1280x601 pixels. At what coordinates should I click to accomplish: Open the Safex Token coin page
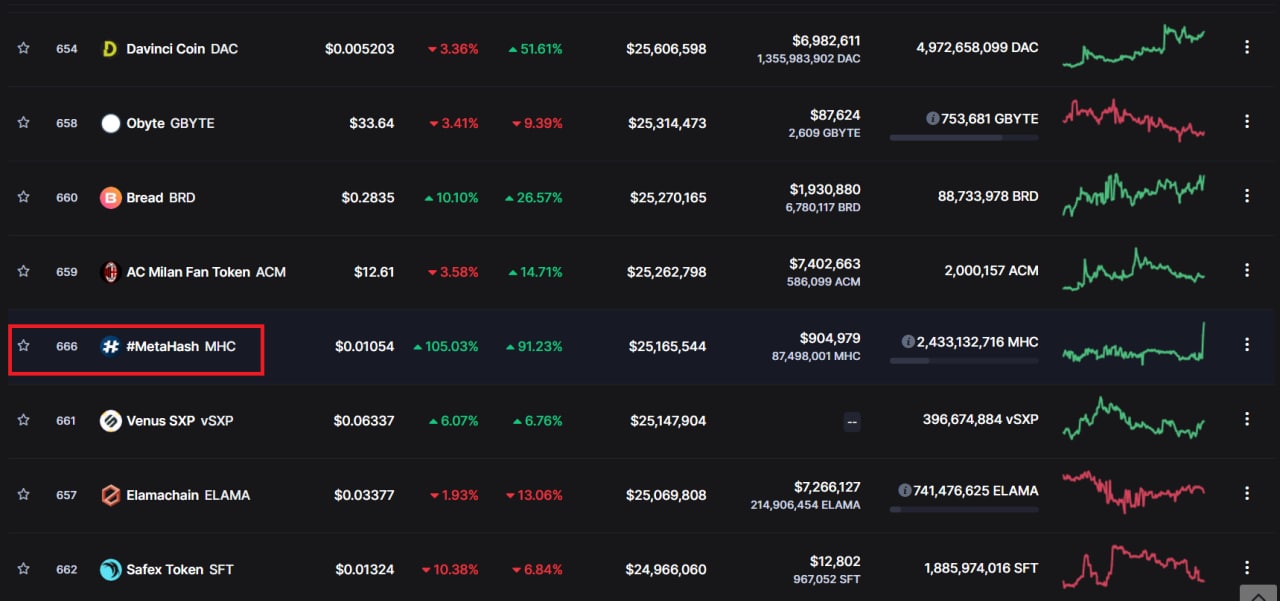click(180, 570)
